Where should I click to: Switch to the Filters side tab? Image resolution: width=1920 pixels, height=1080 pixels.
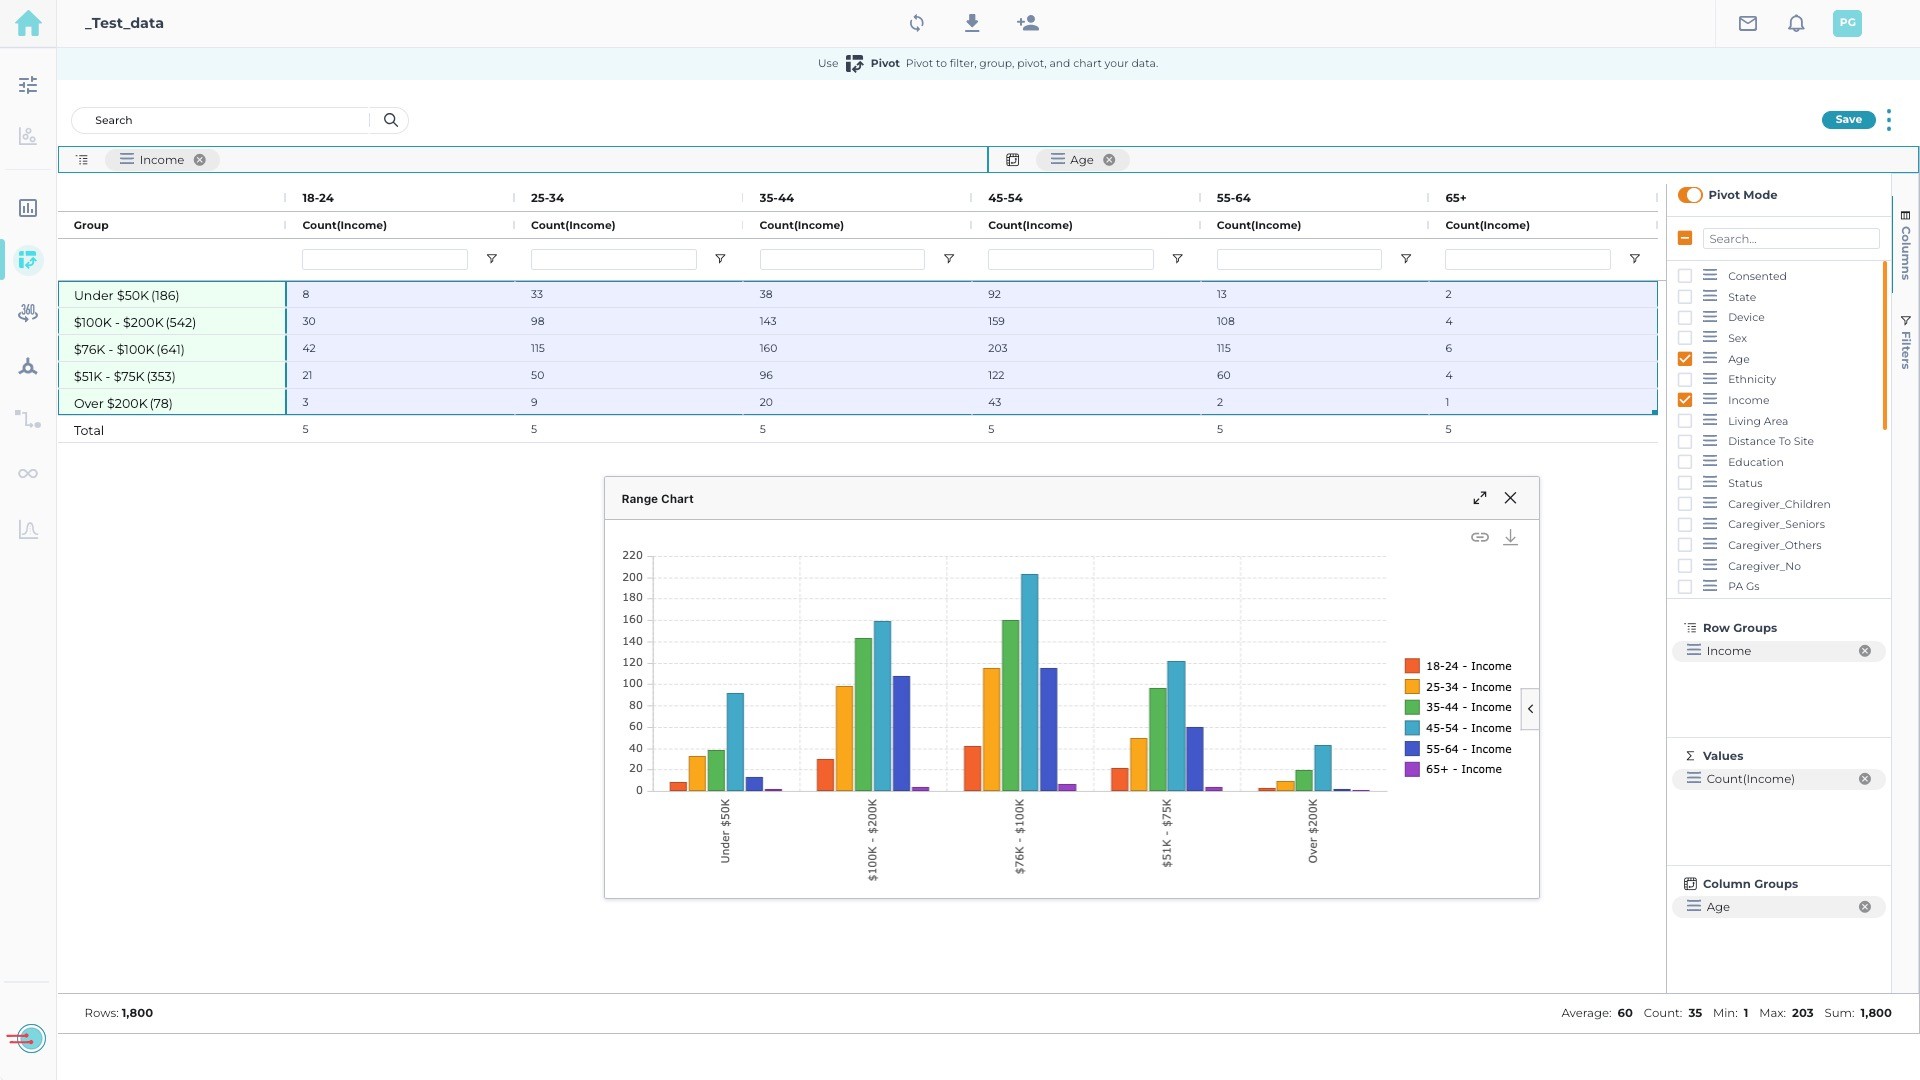pyautogui.click(x=1905, y=343)
